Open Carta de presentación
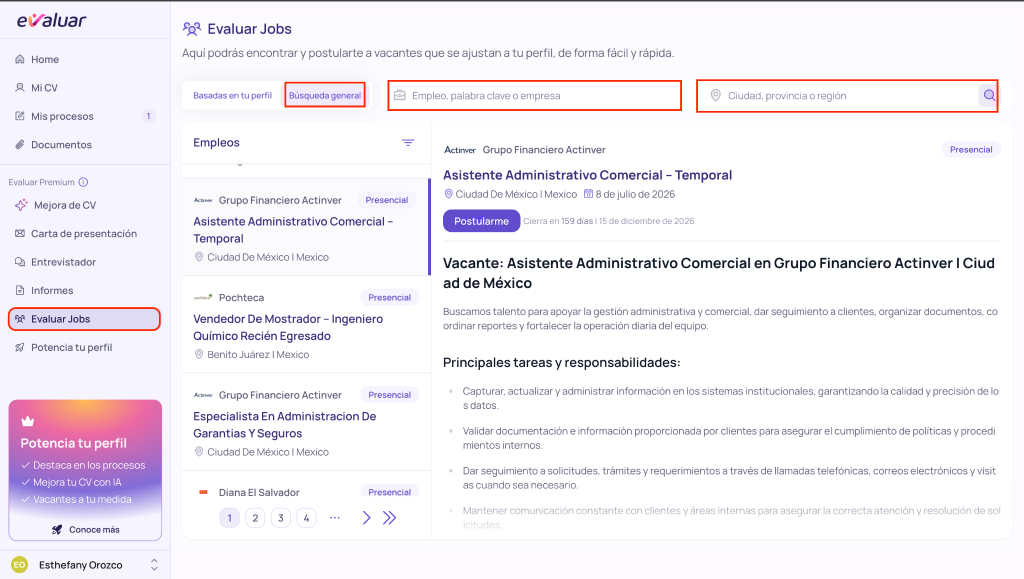This screenshot has height=579, width=1024. click(85, 234)
